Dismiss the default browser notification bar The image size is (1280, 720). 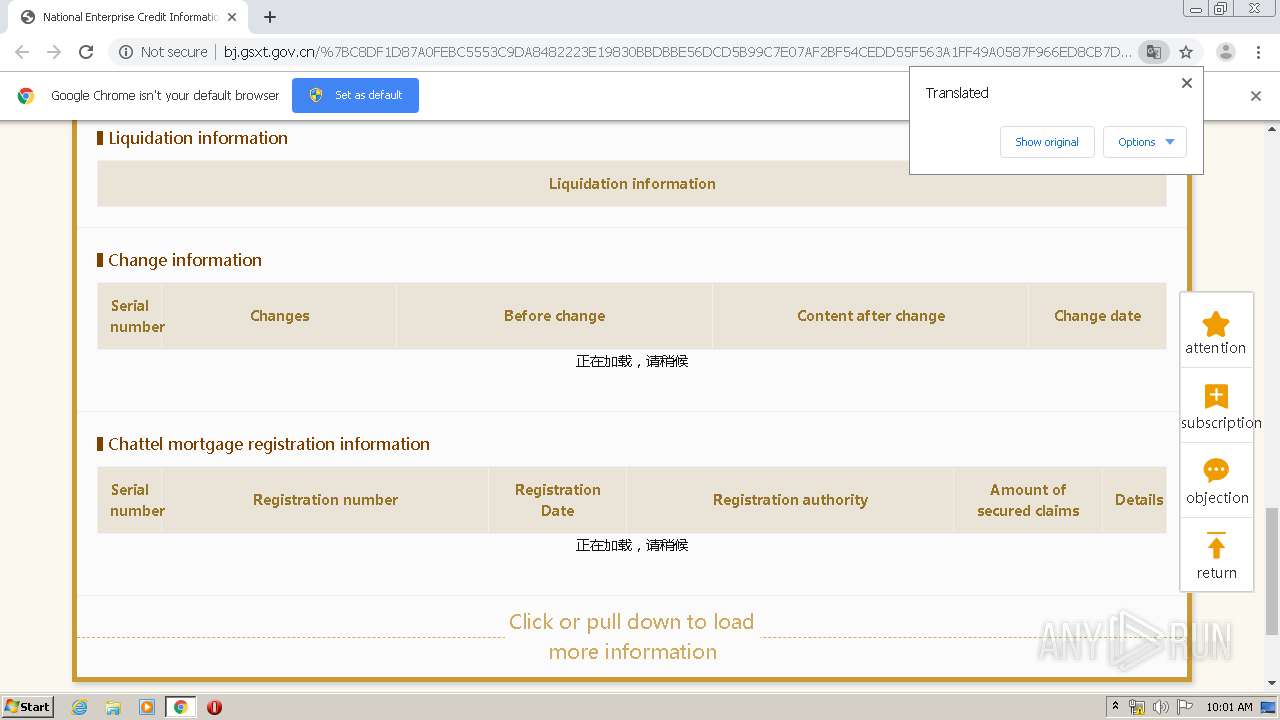pos(1256,96)
